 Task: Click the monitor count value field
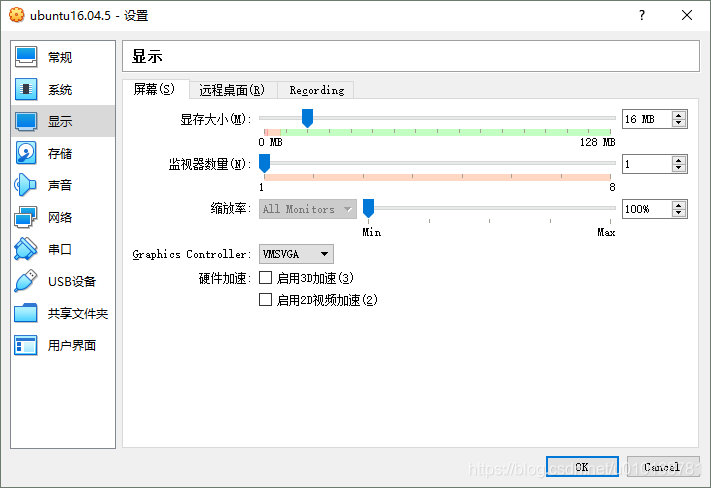click(x=647, y=164)
